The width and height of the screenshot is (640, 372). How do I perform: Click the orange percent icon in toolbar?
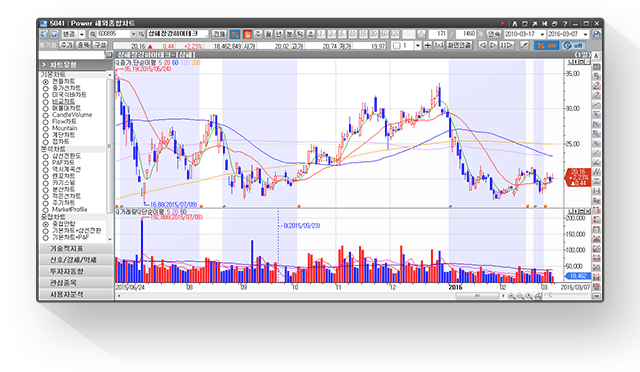coord(235,34)
